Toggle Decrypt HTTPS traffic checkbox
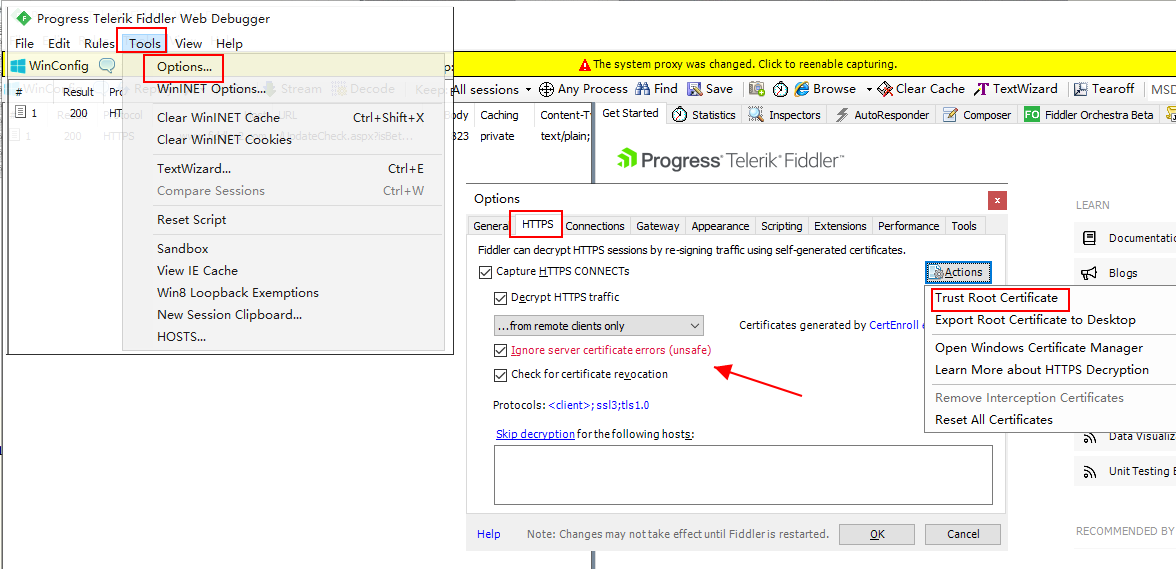This screenshot has height=569, width=1176. click(500, 298)
